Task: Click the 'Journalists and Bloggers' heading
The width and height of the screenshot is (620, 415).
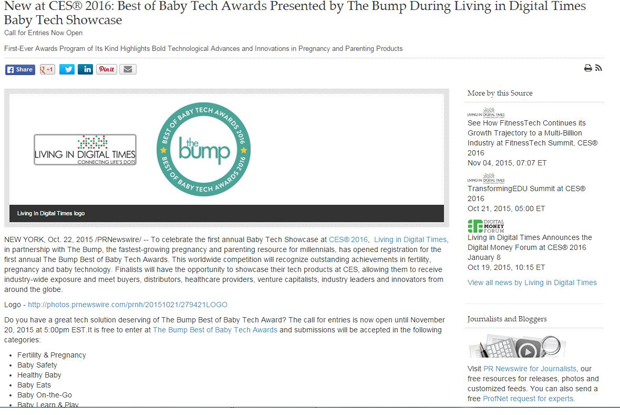Action: [x=507, y=319]
